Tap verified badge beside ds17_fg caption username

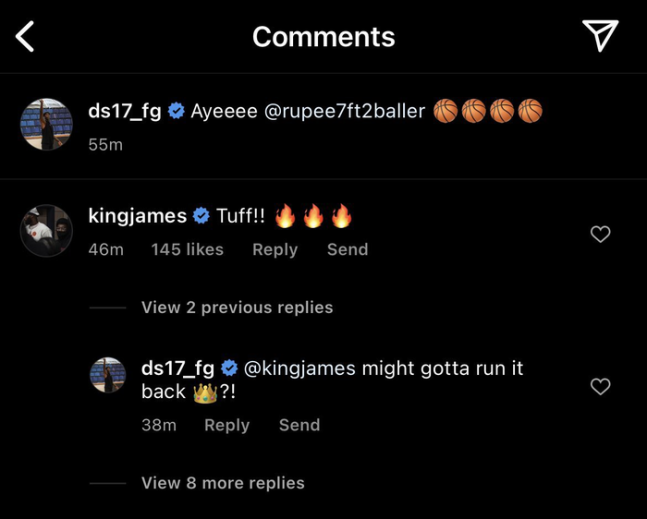pyautogui.click(x=176, y=112)
